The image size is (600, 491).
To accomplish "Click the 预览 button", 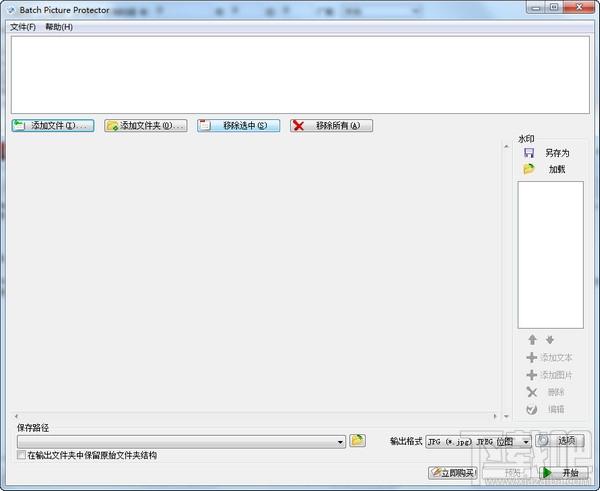I will 510,473.
